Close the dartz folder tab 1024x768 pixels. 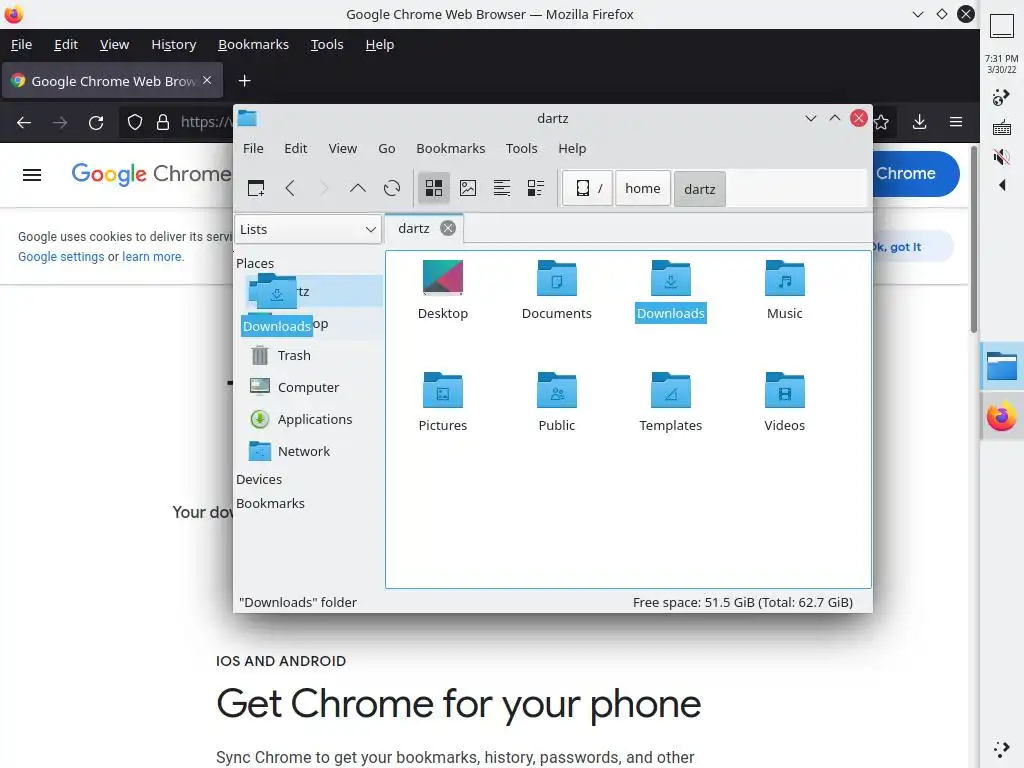[447, 228]
